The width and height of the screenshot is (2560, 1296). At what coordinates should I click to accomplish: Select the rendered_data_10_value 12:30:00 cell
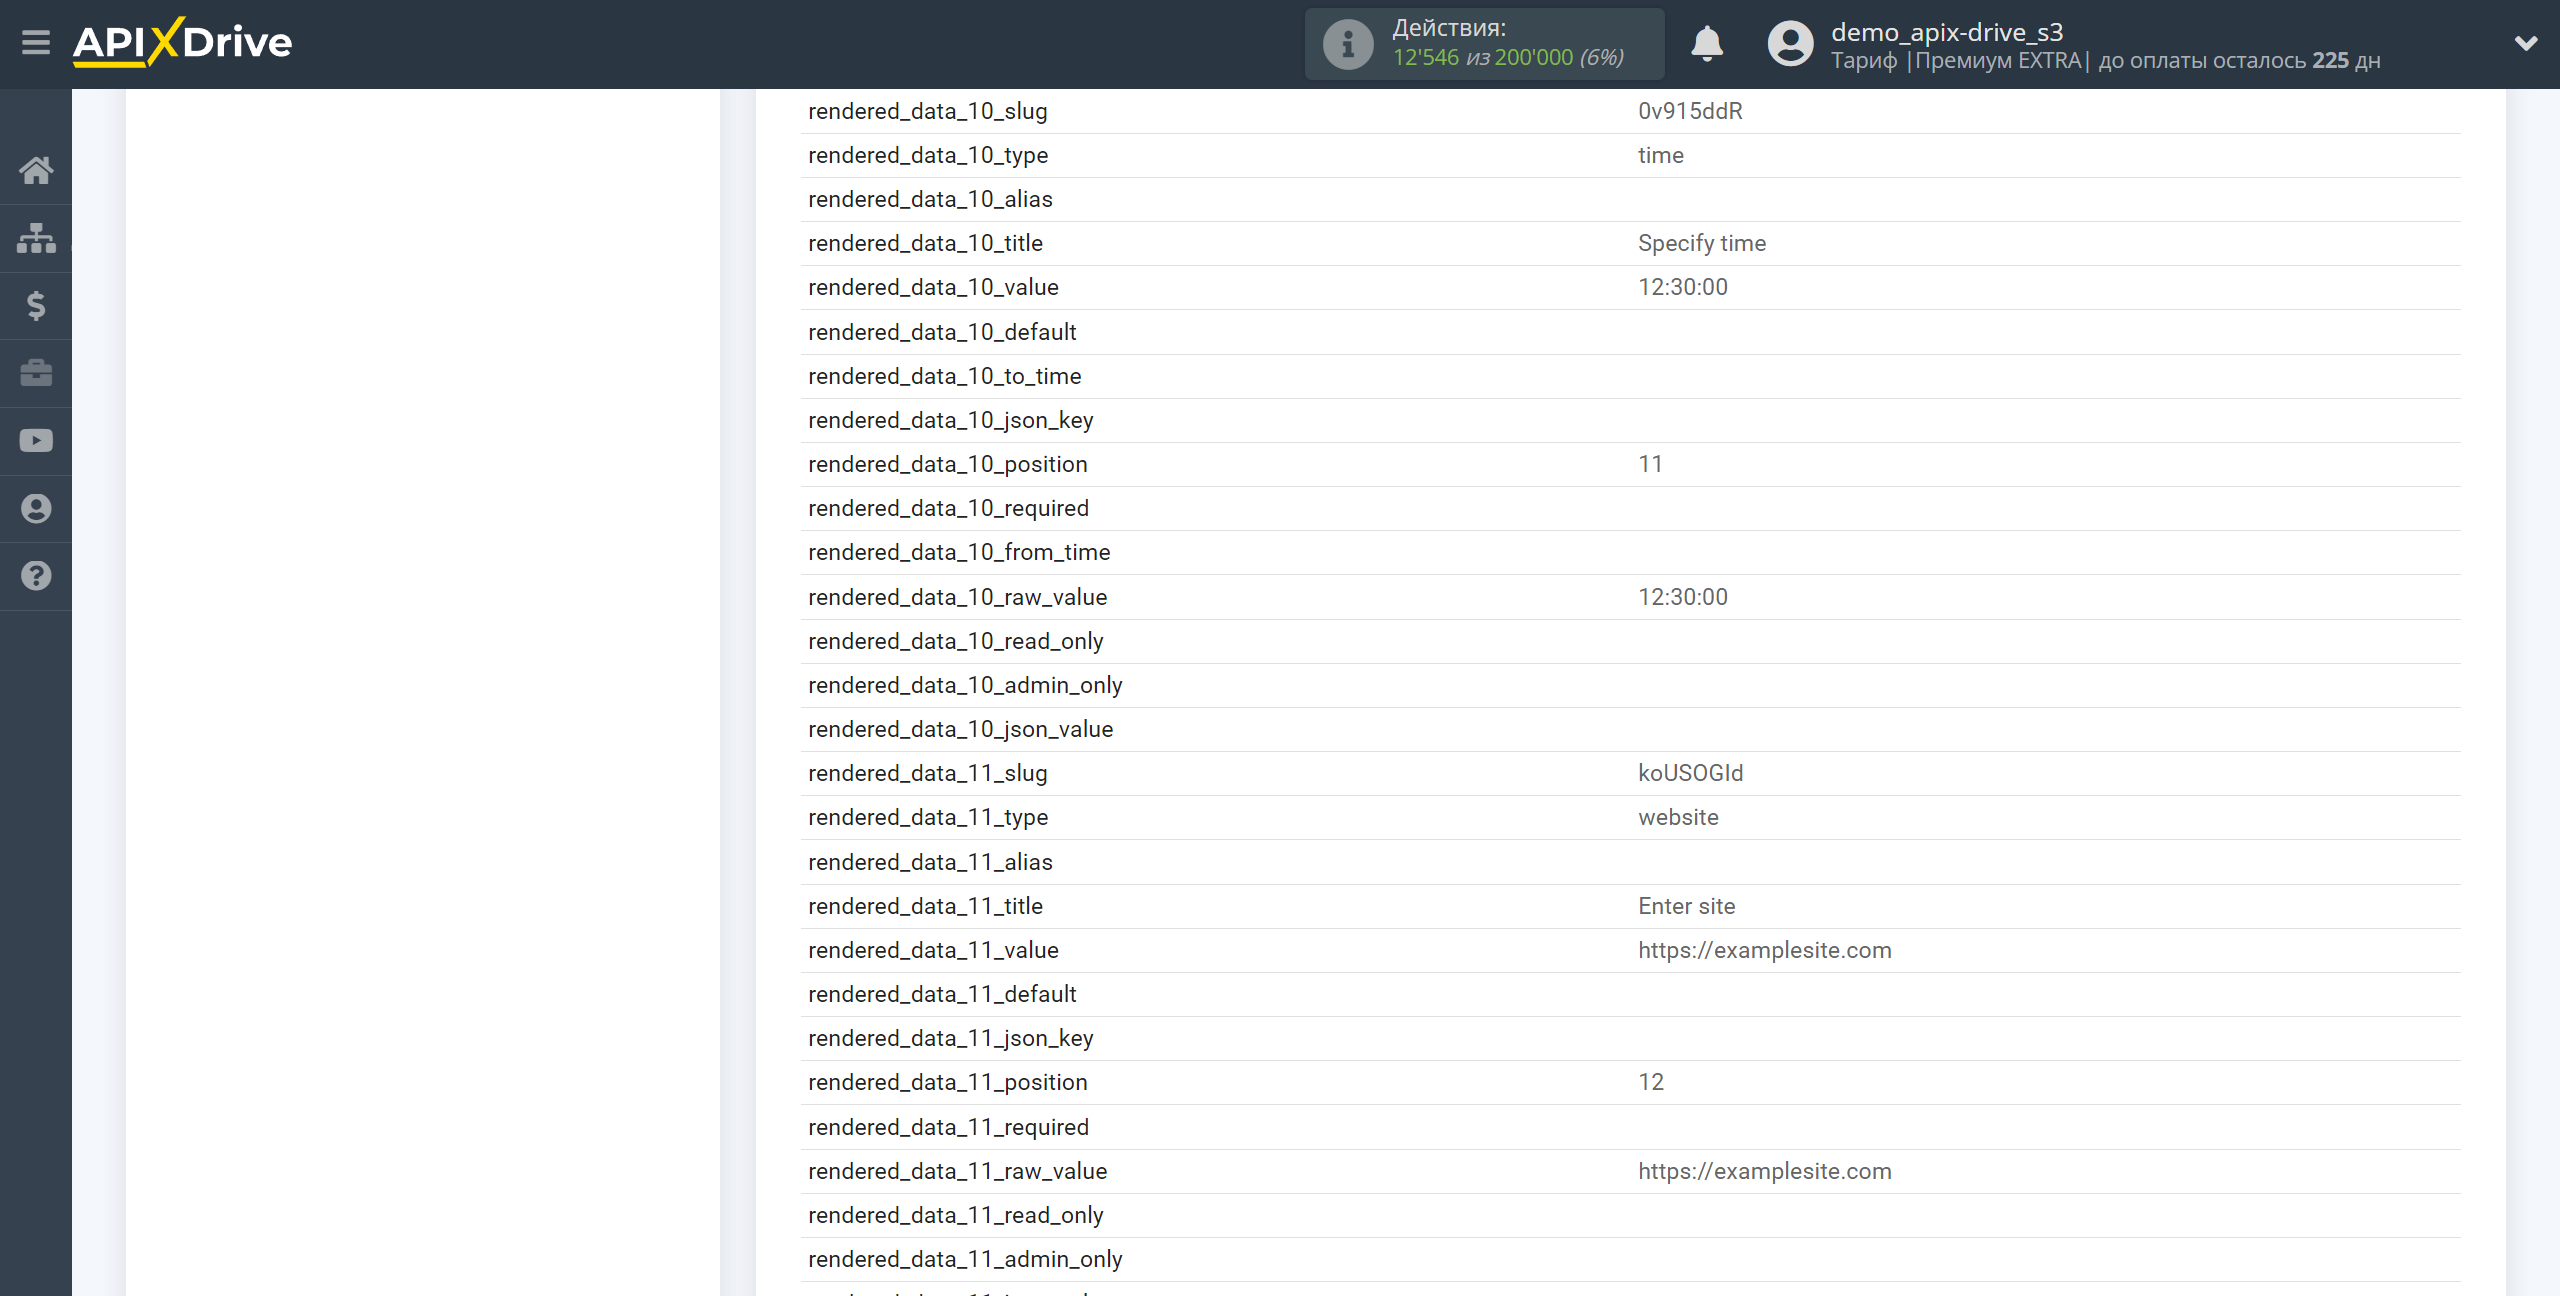pos(1683,287)
